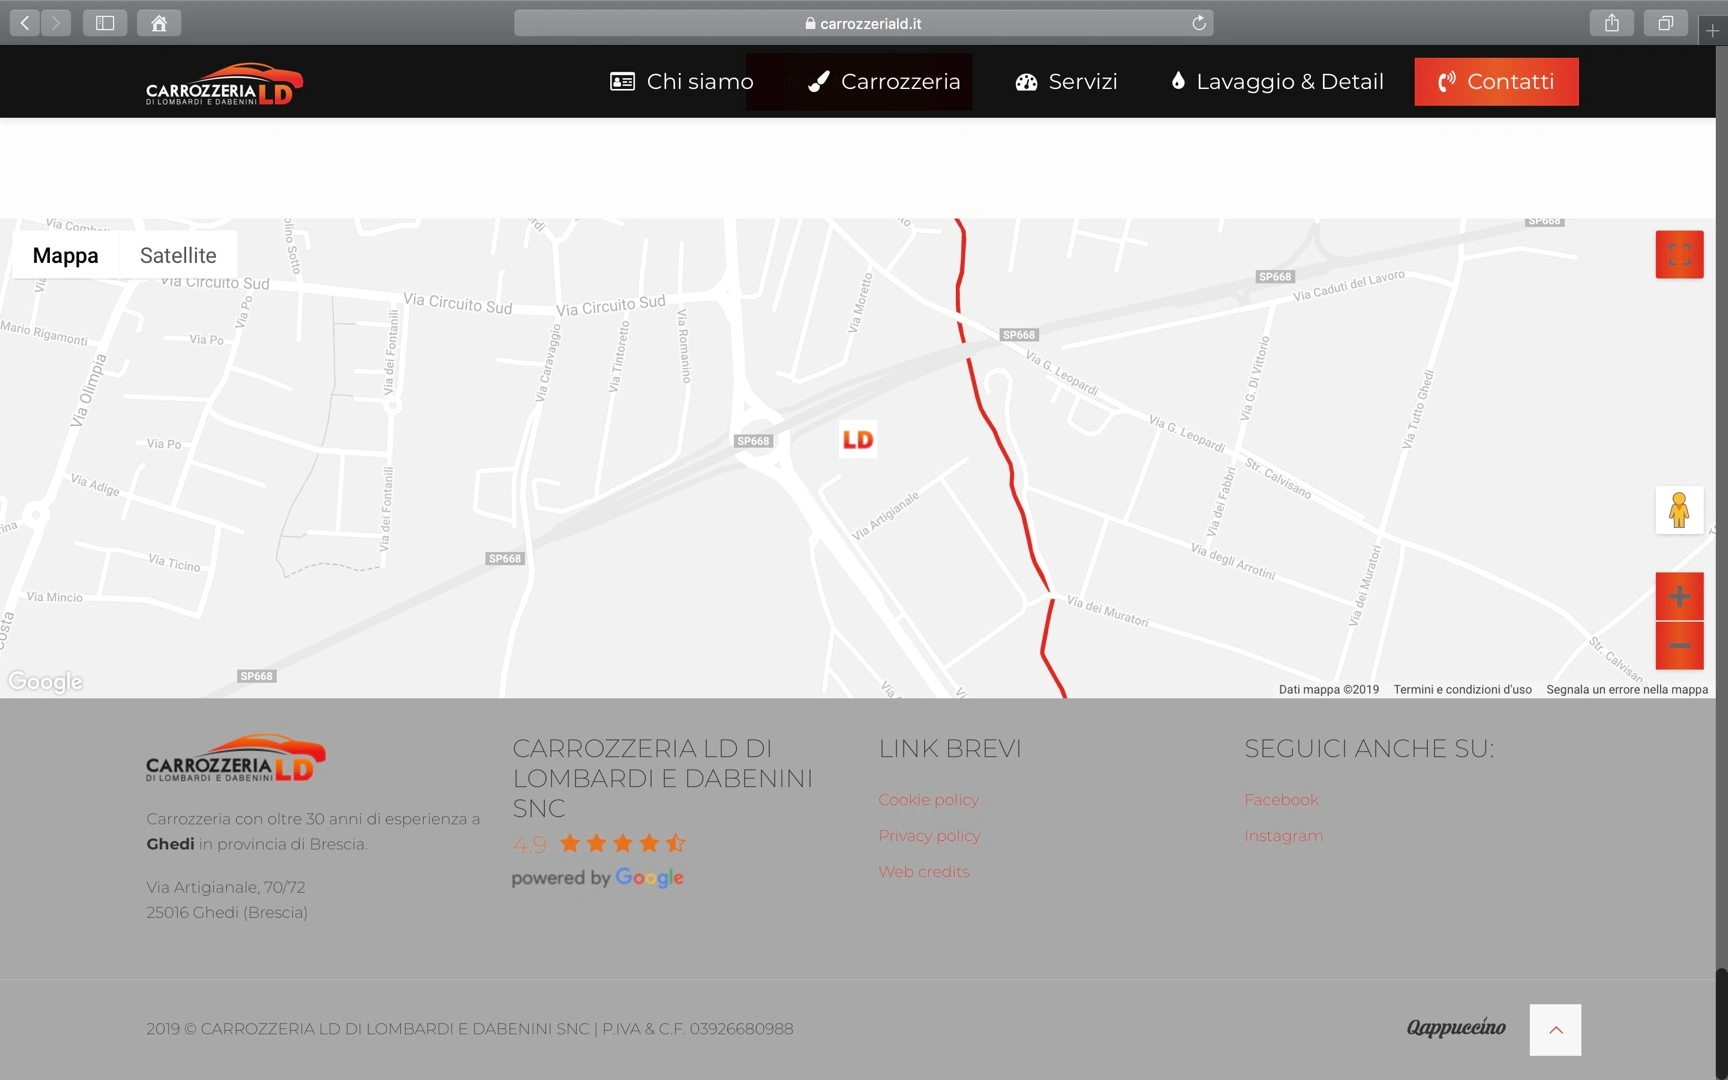The image size is (1728, 1080).
Task: Show all browser tabs overview
Action: [x=1665, y=23]
